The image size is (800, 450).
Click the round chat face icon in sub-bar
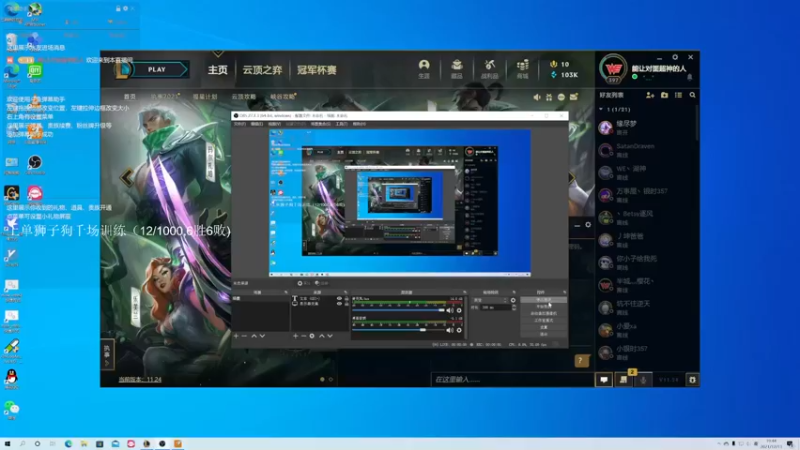(561, 97)
